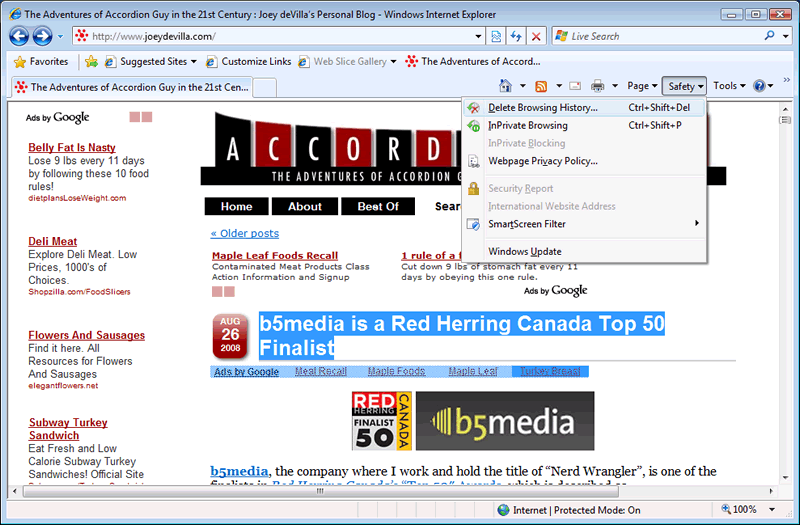800x525 pixels.
Task: Open Webpage Privacy Policy menu item
Action: (x=585, y=161)
